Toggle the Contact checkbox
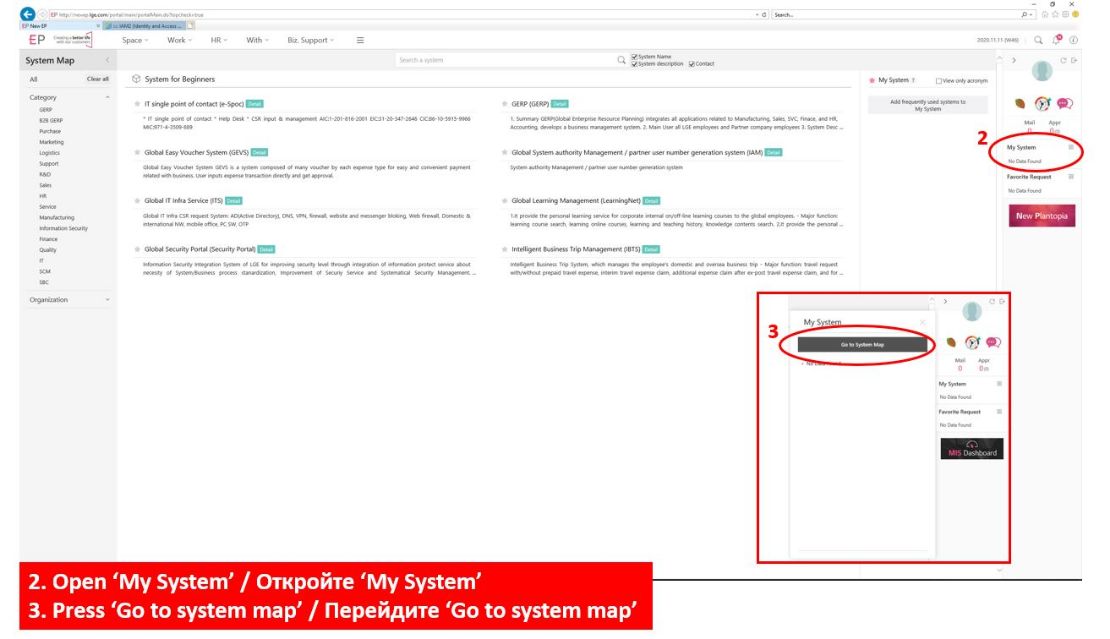The height and width of the screenshot is (639, 1110). pyautogui.click(x=691, y=64)
